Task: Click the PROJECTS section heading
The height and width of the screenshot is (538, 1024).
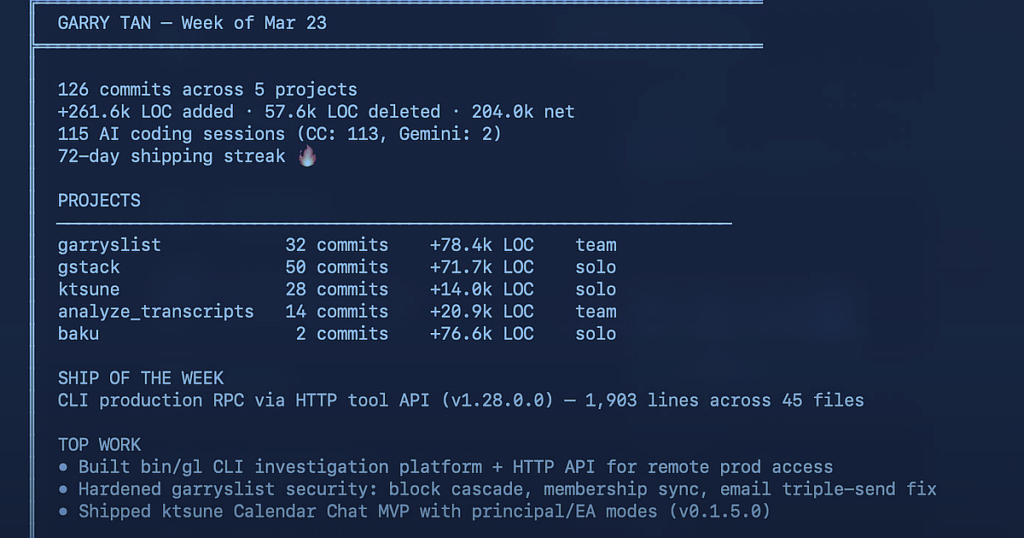Action: coord(99,200)
